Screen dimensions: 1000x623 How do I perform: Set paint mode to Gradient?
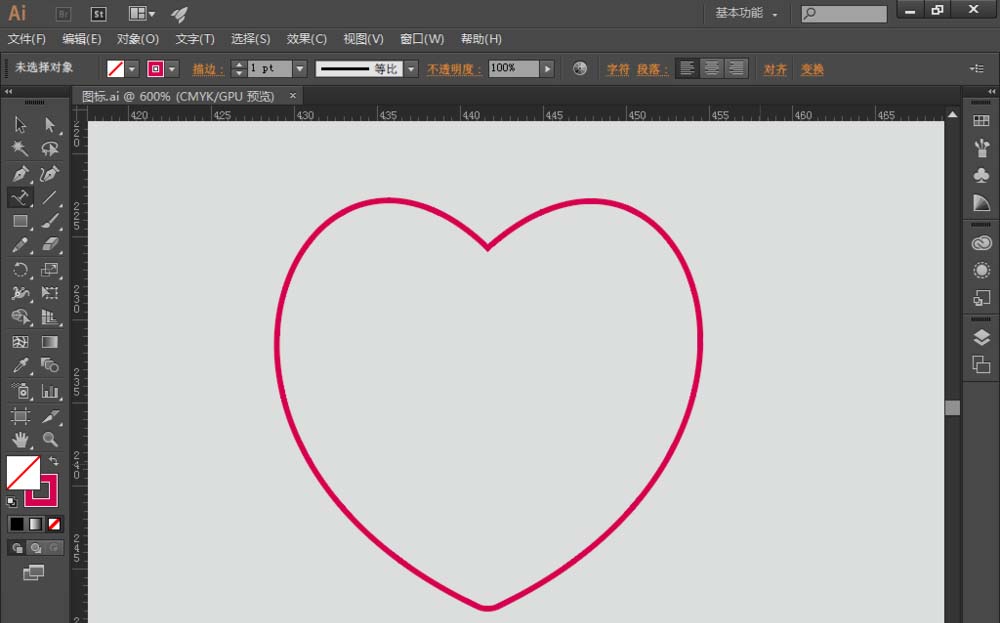pos(36,524)
